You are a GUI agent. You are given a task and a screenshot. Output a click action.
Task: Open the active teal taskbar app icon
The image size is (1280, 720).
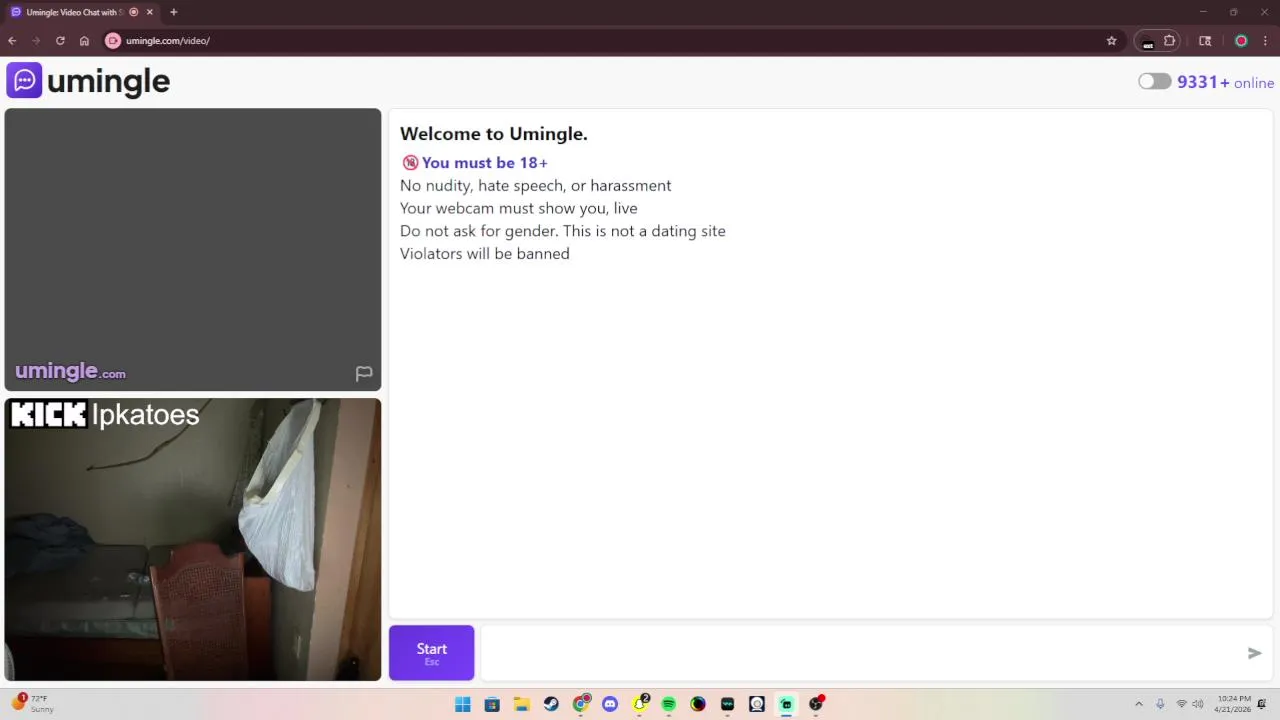[787, 704]
